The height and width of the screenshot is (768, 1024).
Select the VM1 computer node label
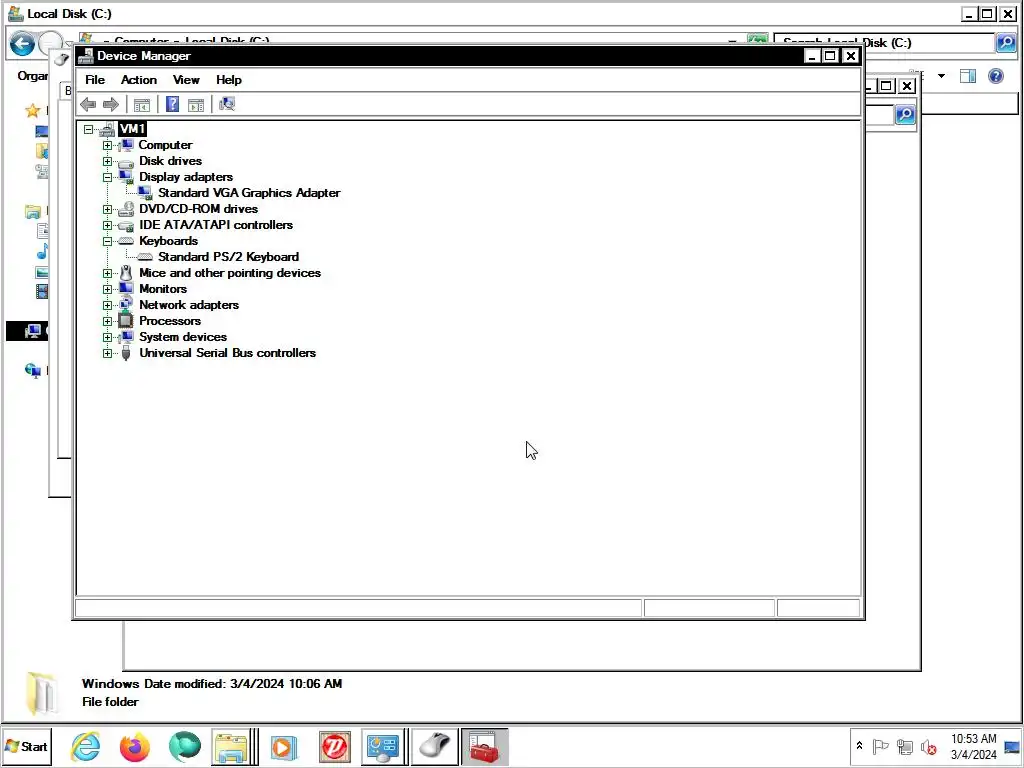132,129
